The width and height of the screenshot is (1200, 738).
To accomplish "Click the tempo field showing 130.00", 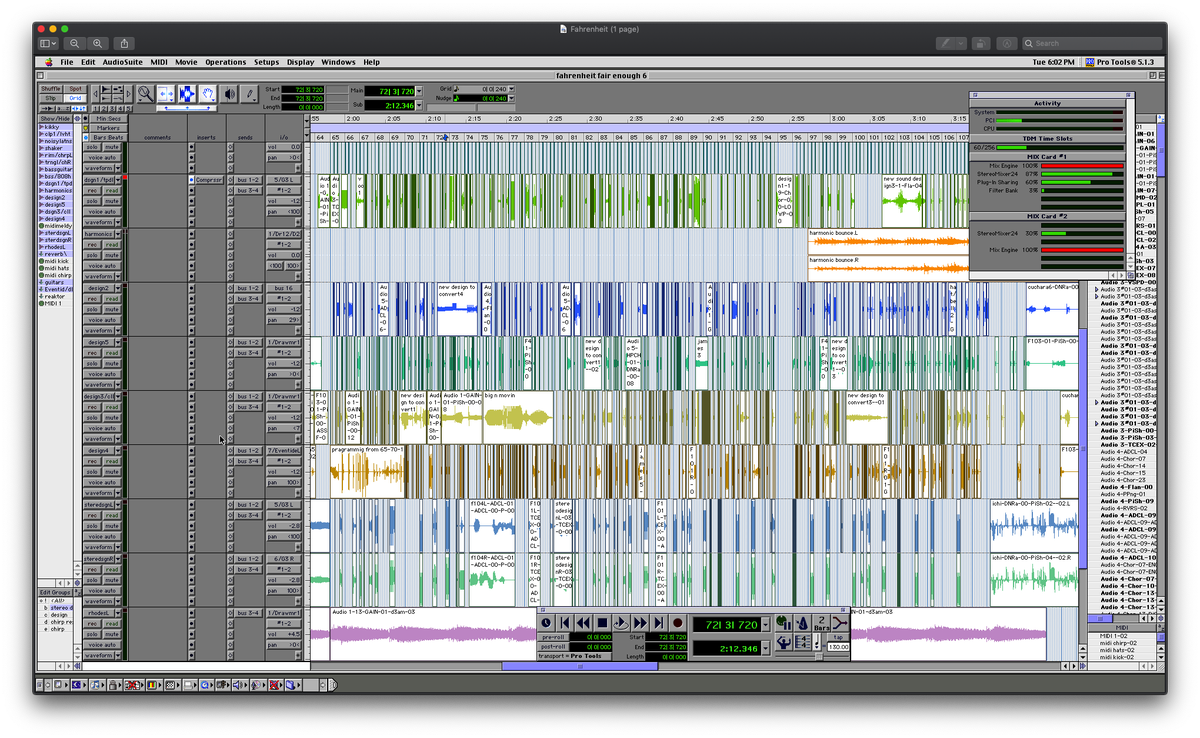I will tap(839, 647).
